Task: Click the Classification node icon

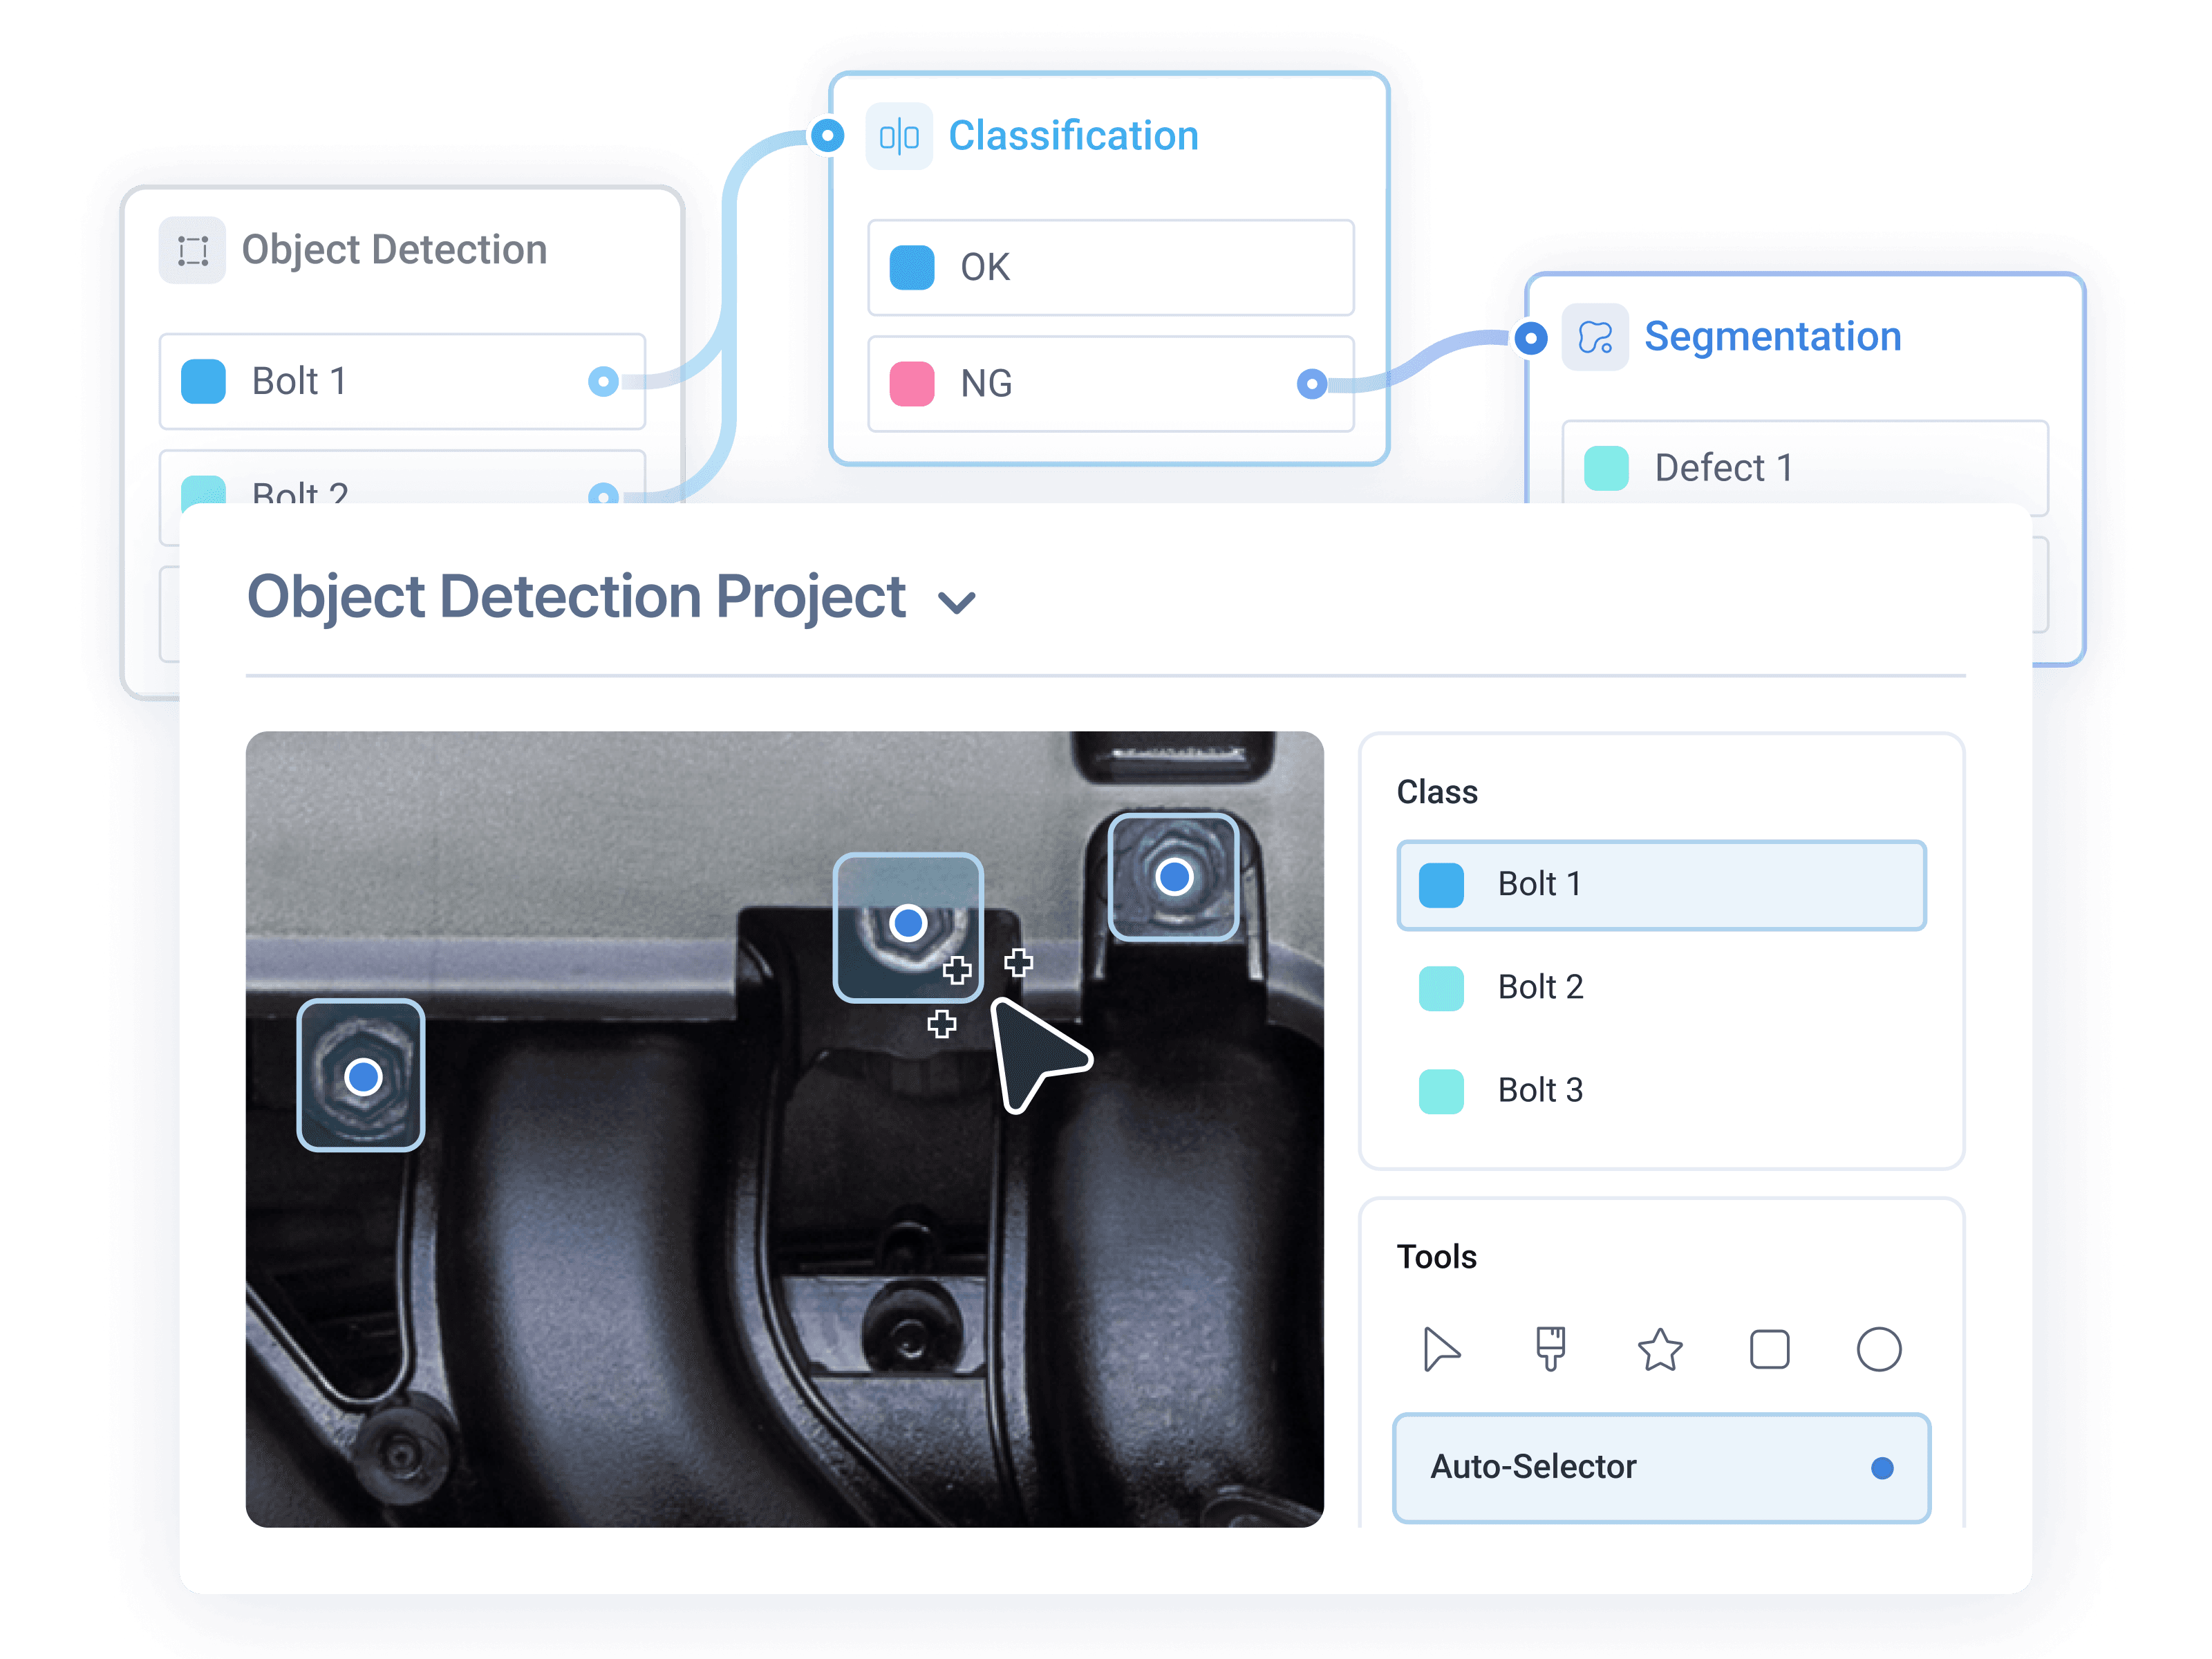Action: 899,137
